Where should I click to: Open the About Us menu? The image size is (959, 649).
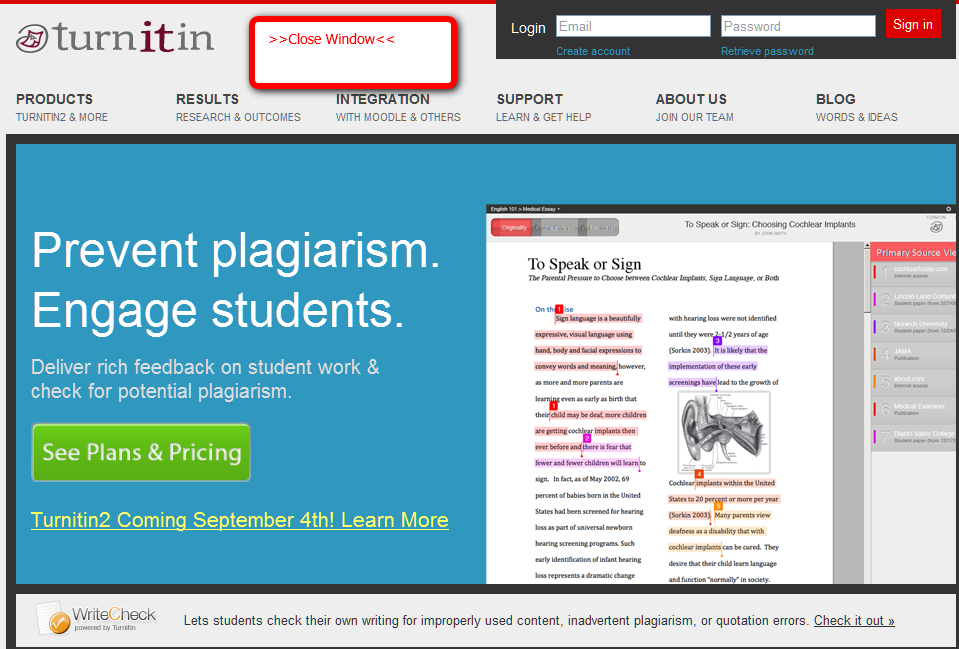(695, 108)
